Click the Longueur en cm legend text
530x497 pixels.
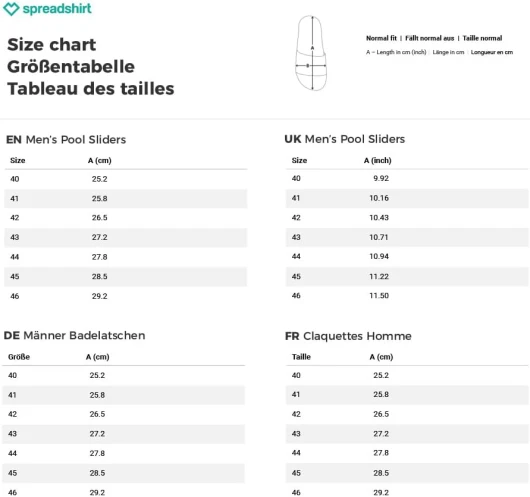click(492, 52)
